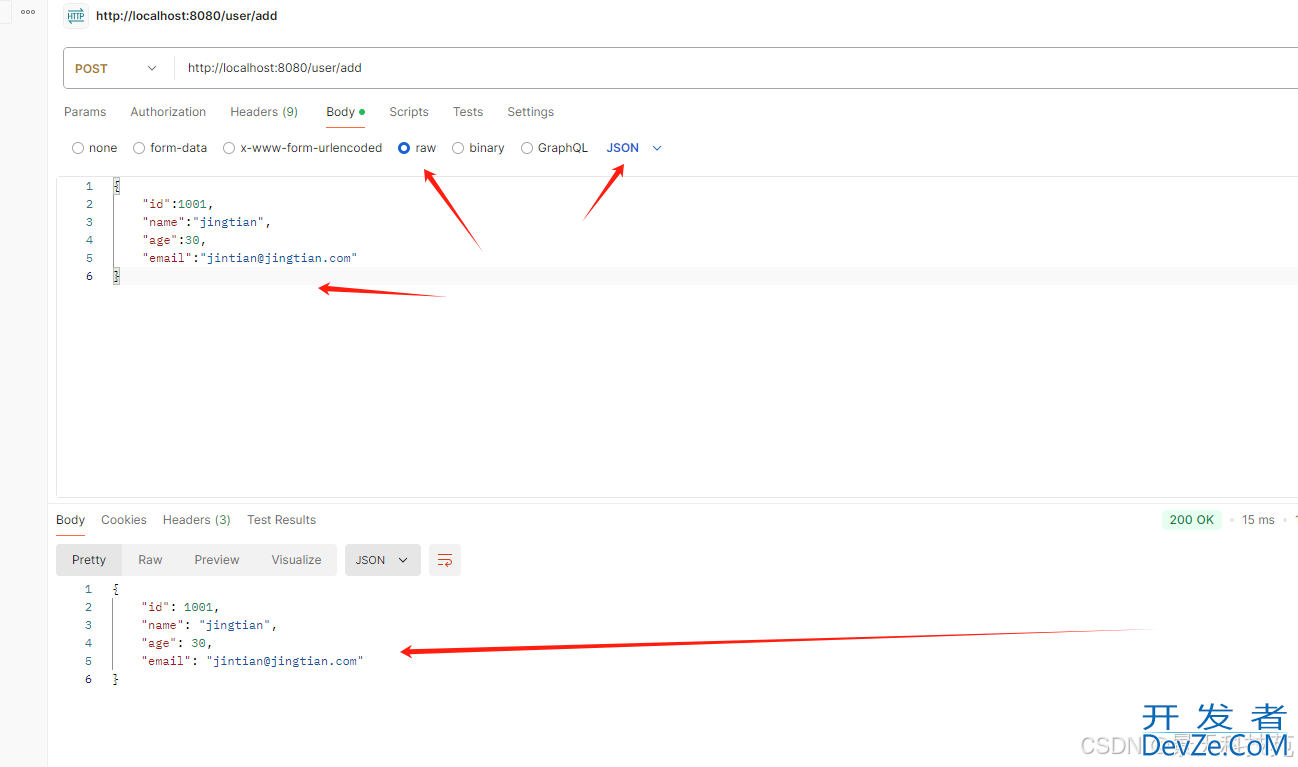Click response line "age": 30,
Image resolution: width=1298 pixels, height=767 pixels.
[x=177, y=643]
